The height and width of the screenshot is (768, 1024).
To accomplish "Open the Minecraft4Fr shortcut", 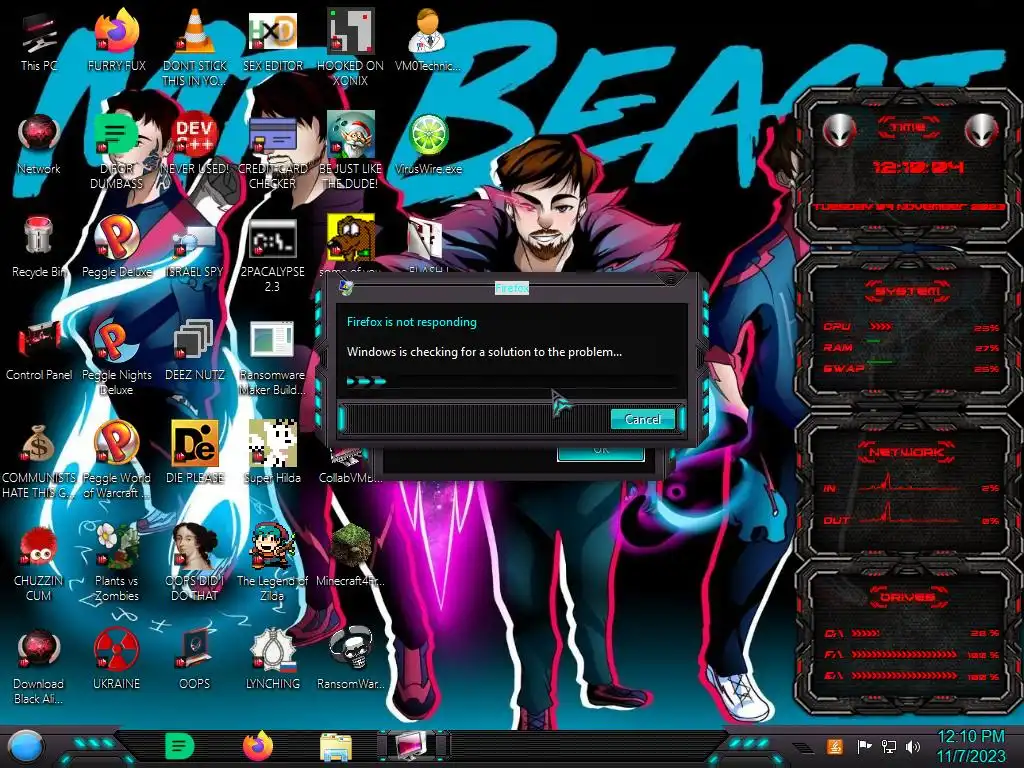I will tap(350, 555).
